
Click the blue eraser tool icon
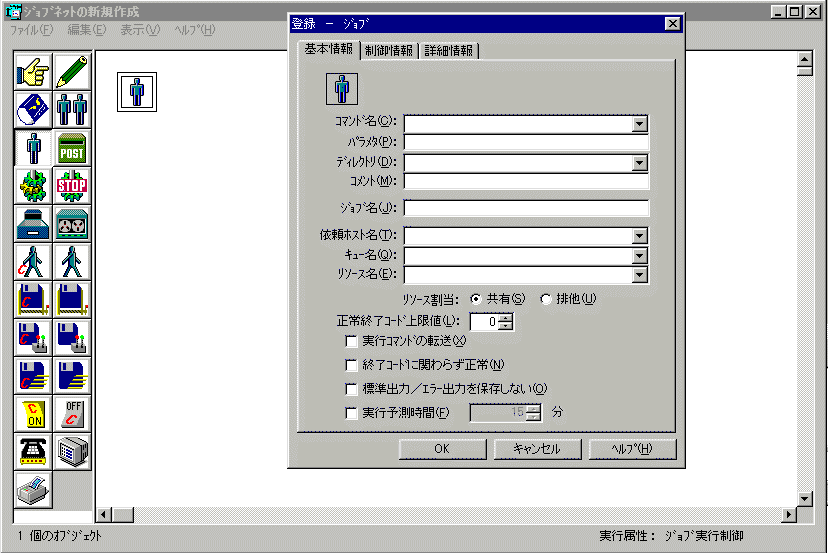[x=33, y=110]
